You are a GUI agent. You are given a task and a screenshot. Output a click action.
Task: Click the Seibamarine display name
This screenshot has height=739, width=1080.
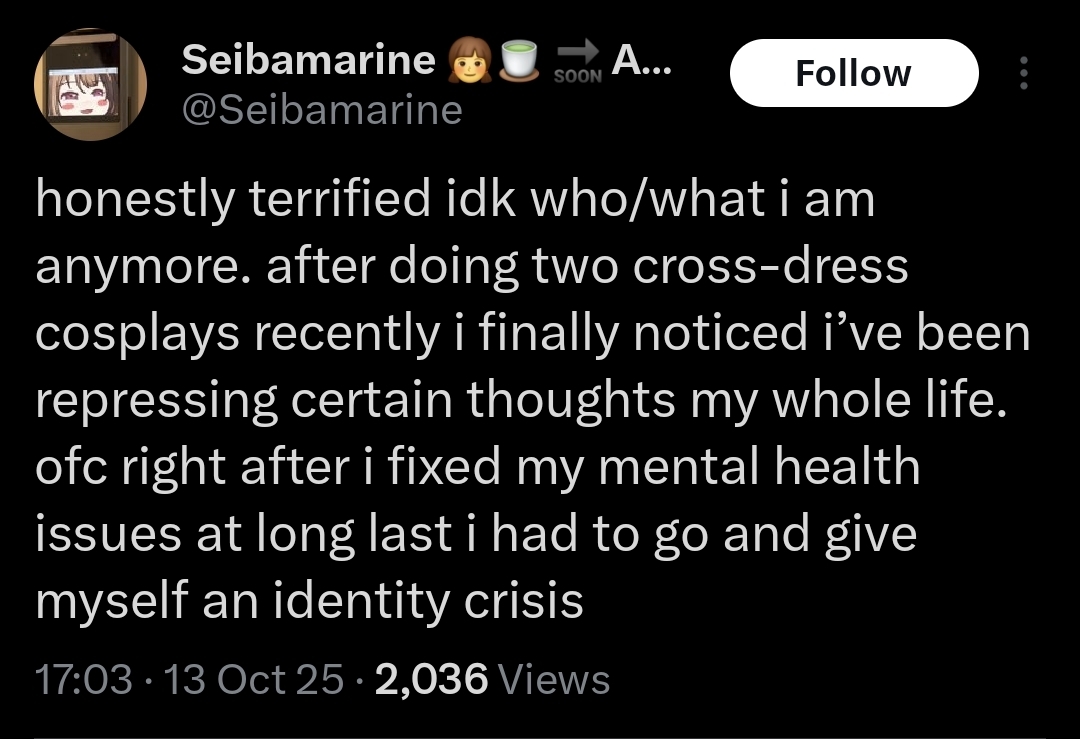pos(308,63)
